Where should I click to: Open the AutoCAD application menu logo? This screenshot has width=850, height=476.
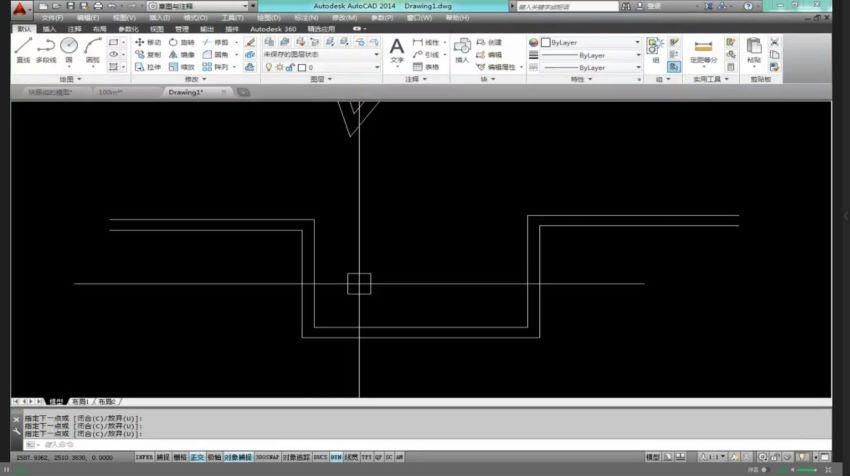19,8
